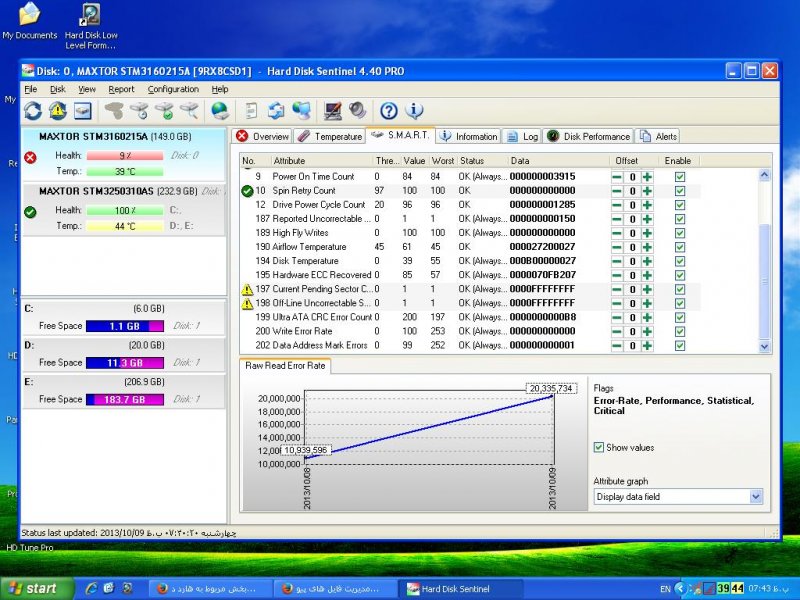
Task: Click the Hard Disk Sentinel taskbar button
Action: tap(461, 589)
